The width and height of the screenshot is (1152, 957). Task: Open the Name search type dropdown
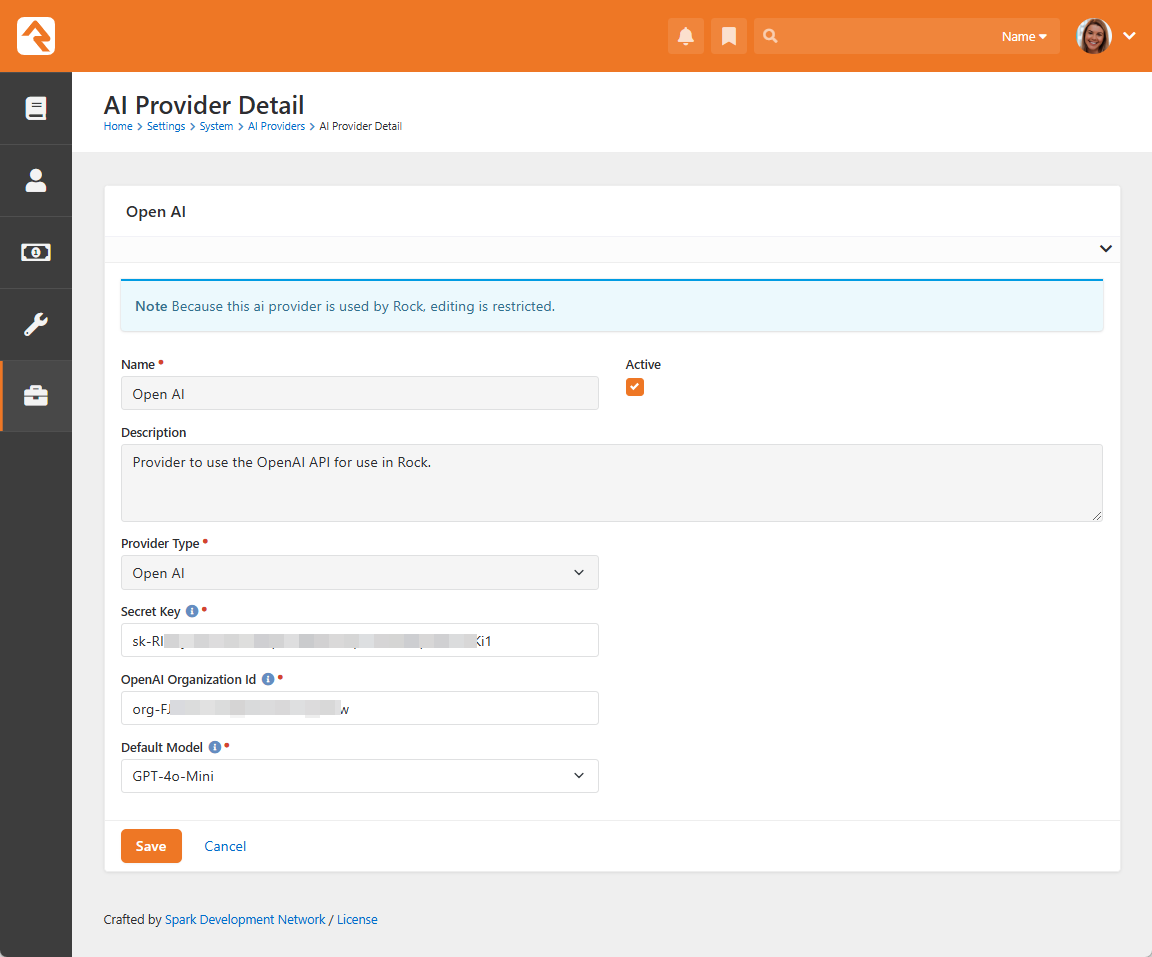(x=1024, y=36)
